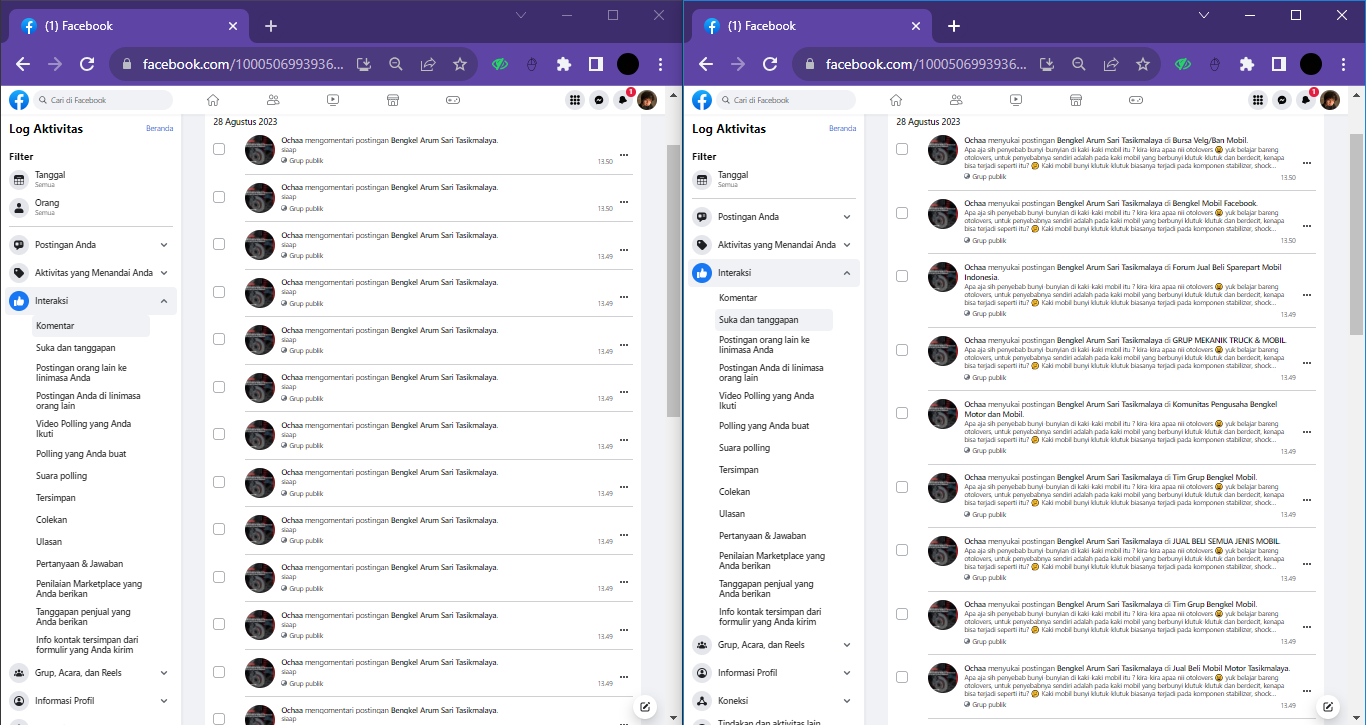The image size is (1366, 725).
Task: Open tab search chevron in right window titlebar
Action: click(1205, 15)
